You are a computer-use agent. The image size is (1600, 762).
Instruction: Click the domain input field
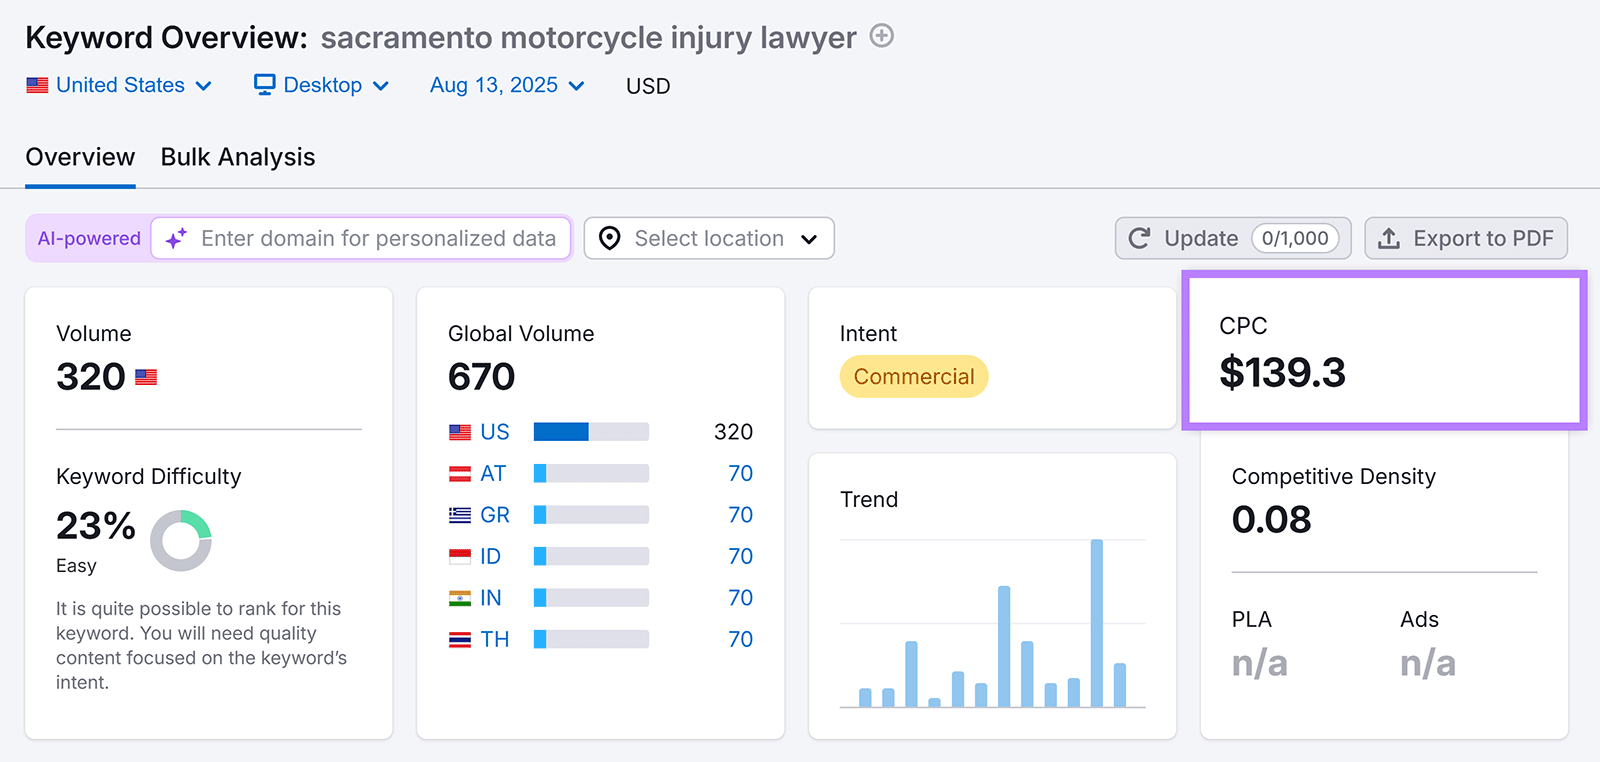[x=378, y=239]
